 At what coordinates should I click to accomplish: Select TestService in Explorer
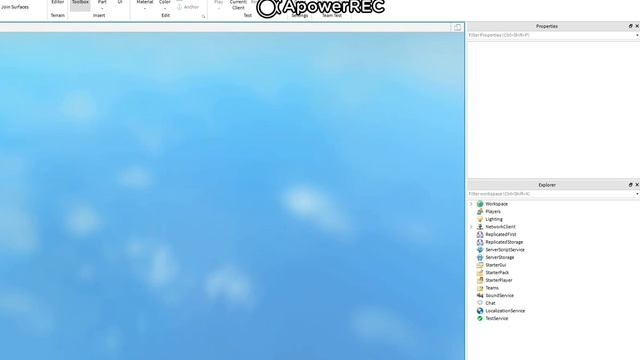497,318
